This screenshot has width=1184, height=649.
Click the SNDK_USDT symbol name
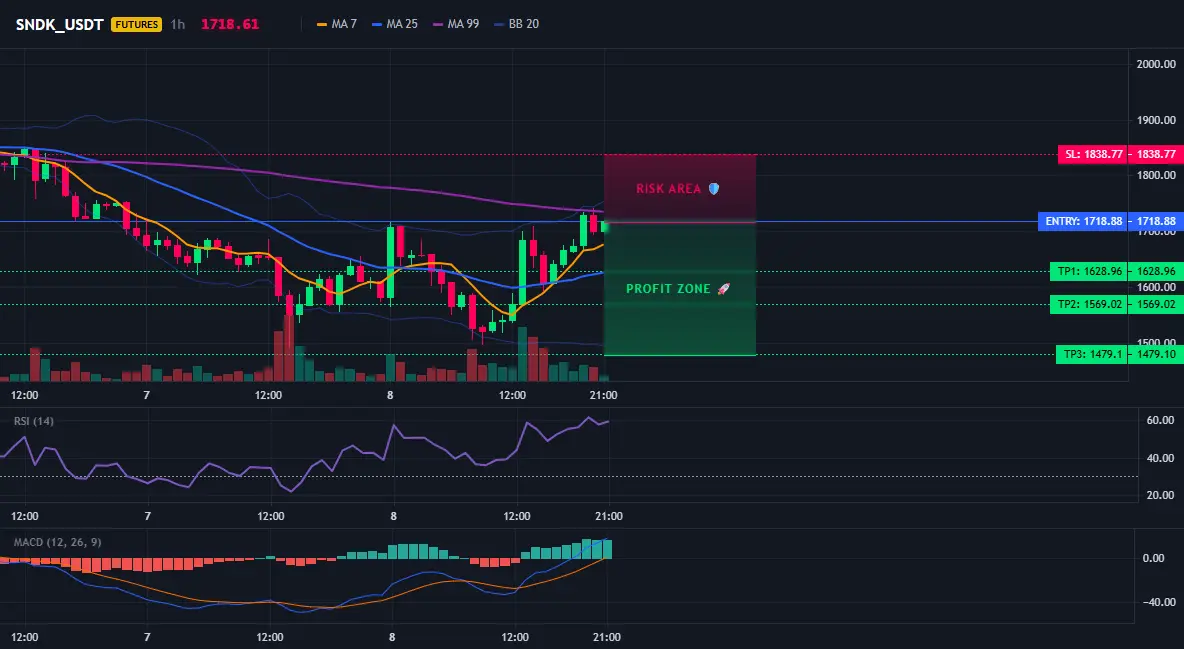pyautogui.click(x=60, y=24)
